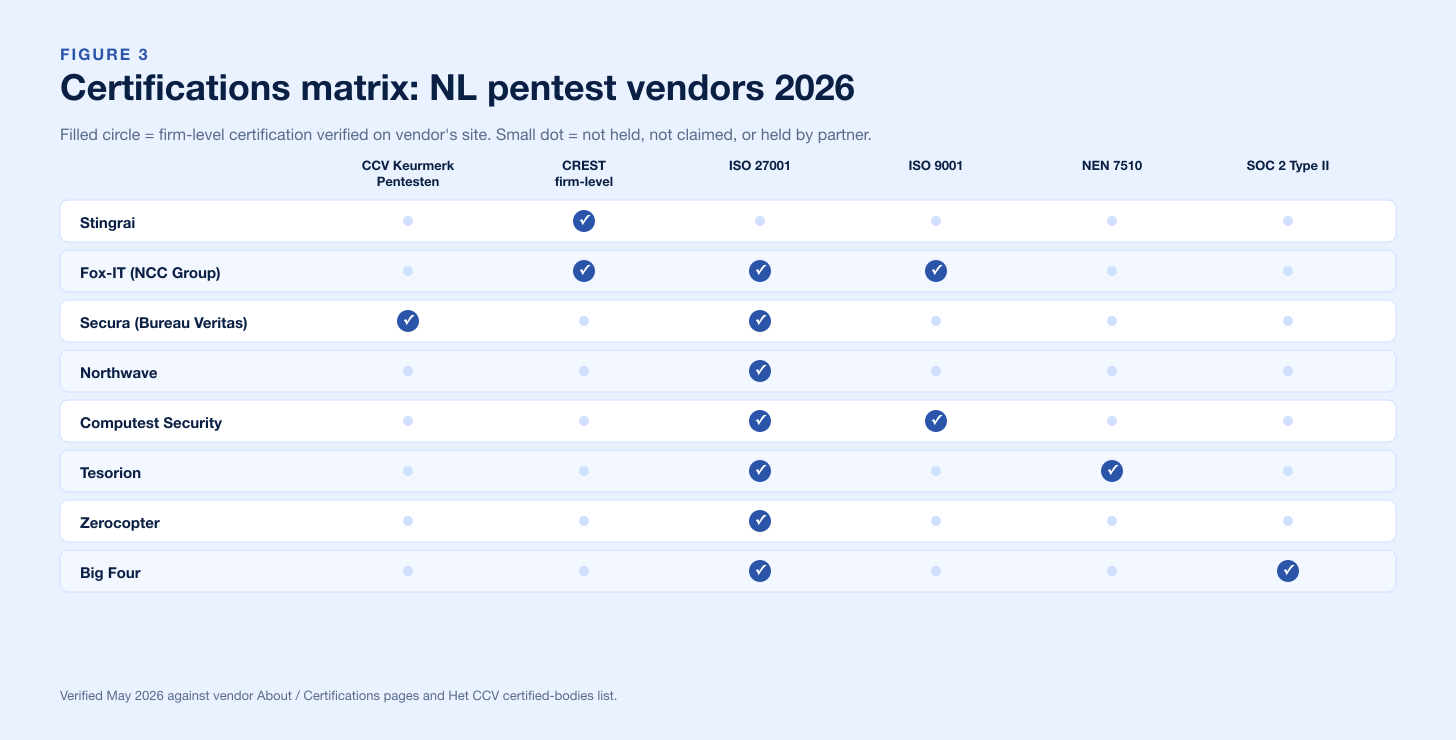Image resolution: width=1456 pixels, height=740 pixels.
Task: Click Big Four's SOC 2 Type II checkmark
Action: pos(1288,571)
